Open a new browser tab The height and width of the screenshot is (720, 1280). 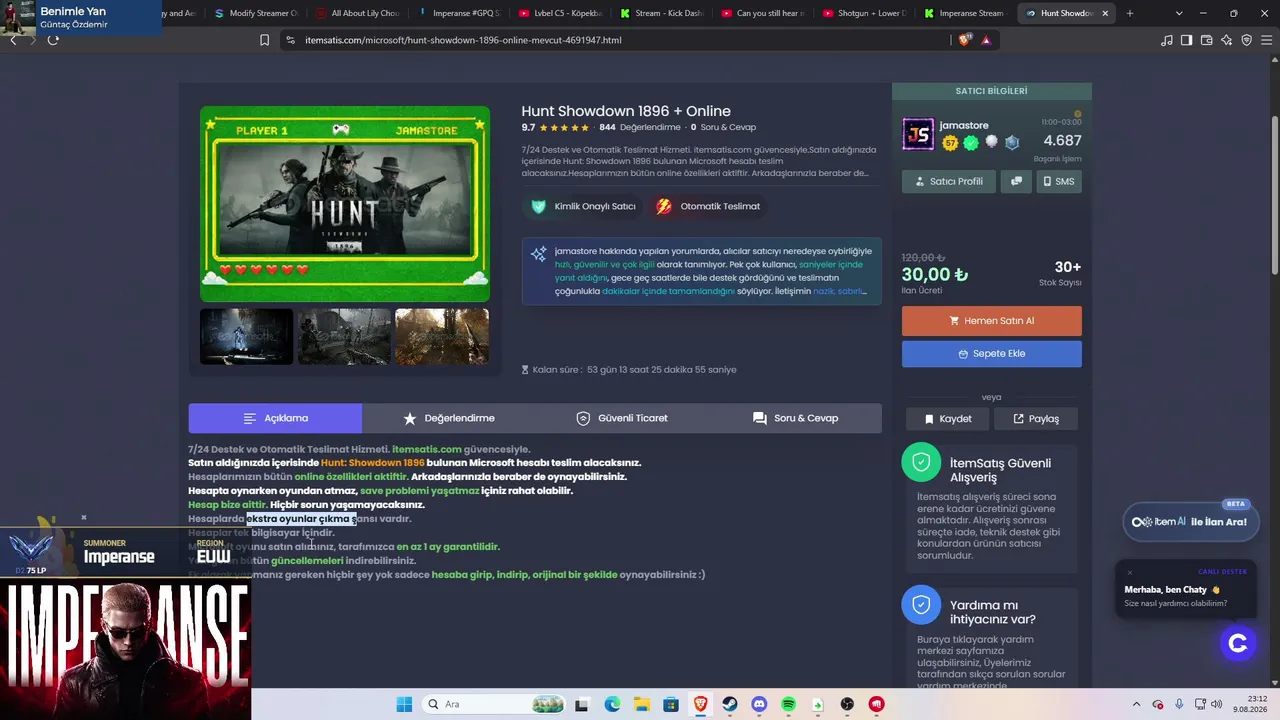click(x=1130, y=13)
